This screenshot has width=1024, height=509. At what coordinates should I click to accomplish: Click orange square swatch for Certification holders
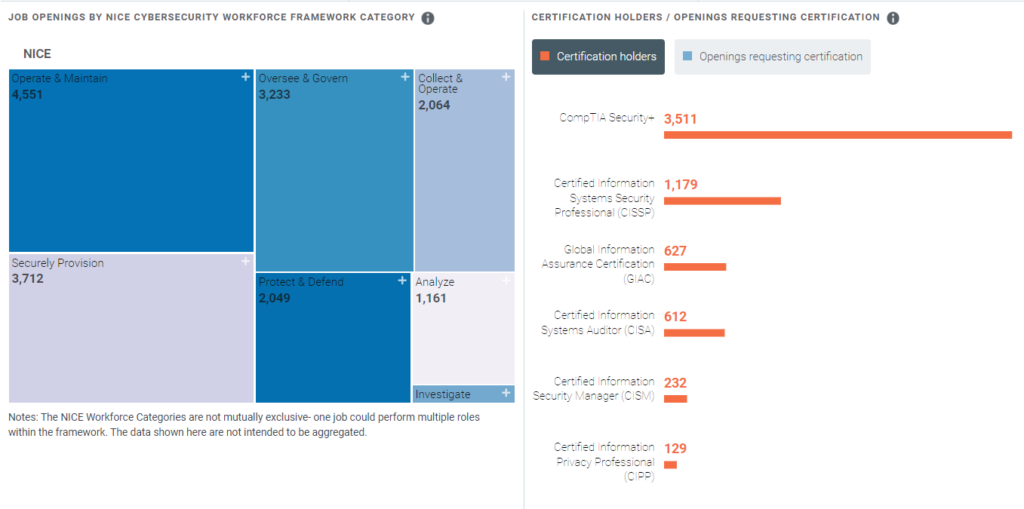(x=545, y=57)
